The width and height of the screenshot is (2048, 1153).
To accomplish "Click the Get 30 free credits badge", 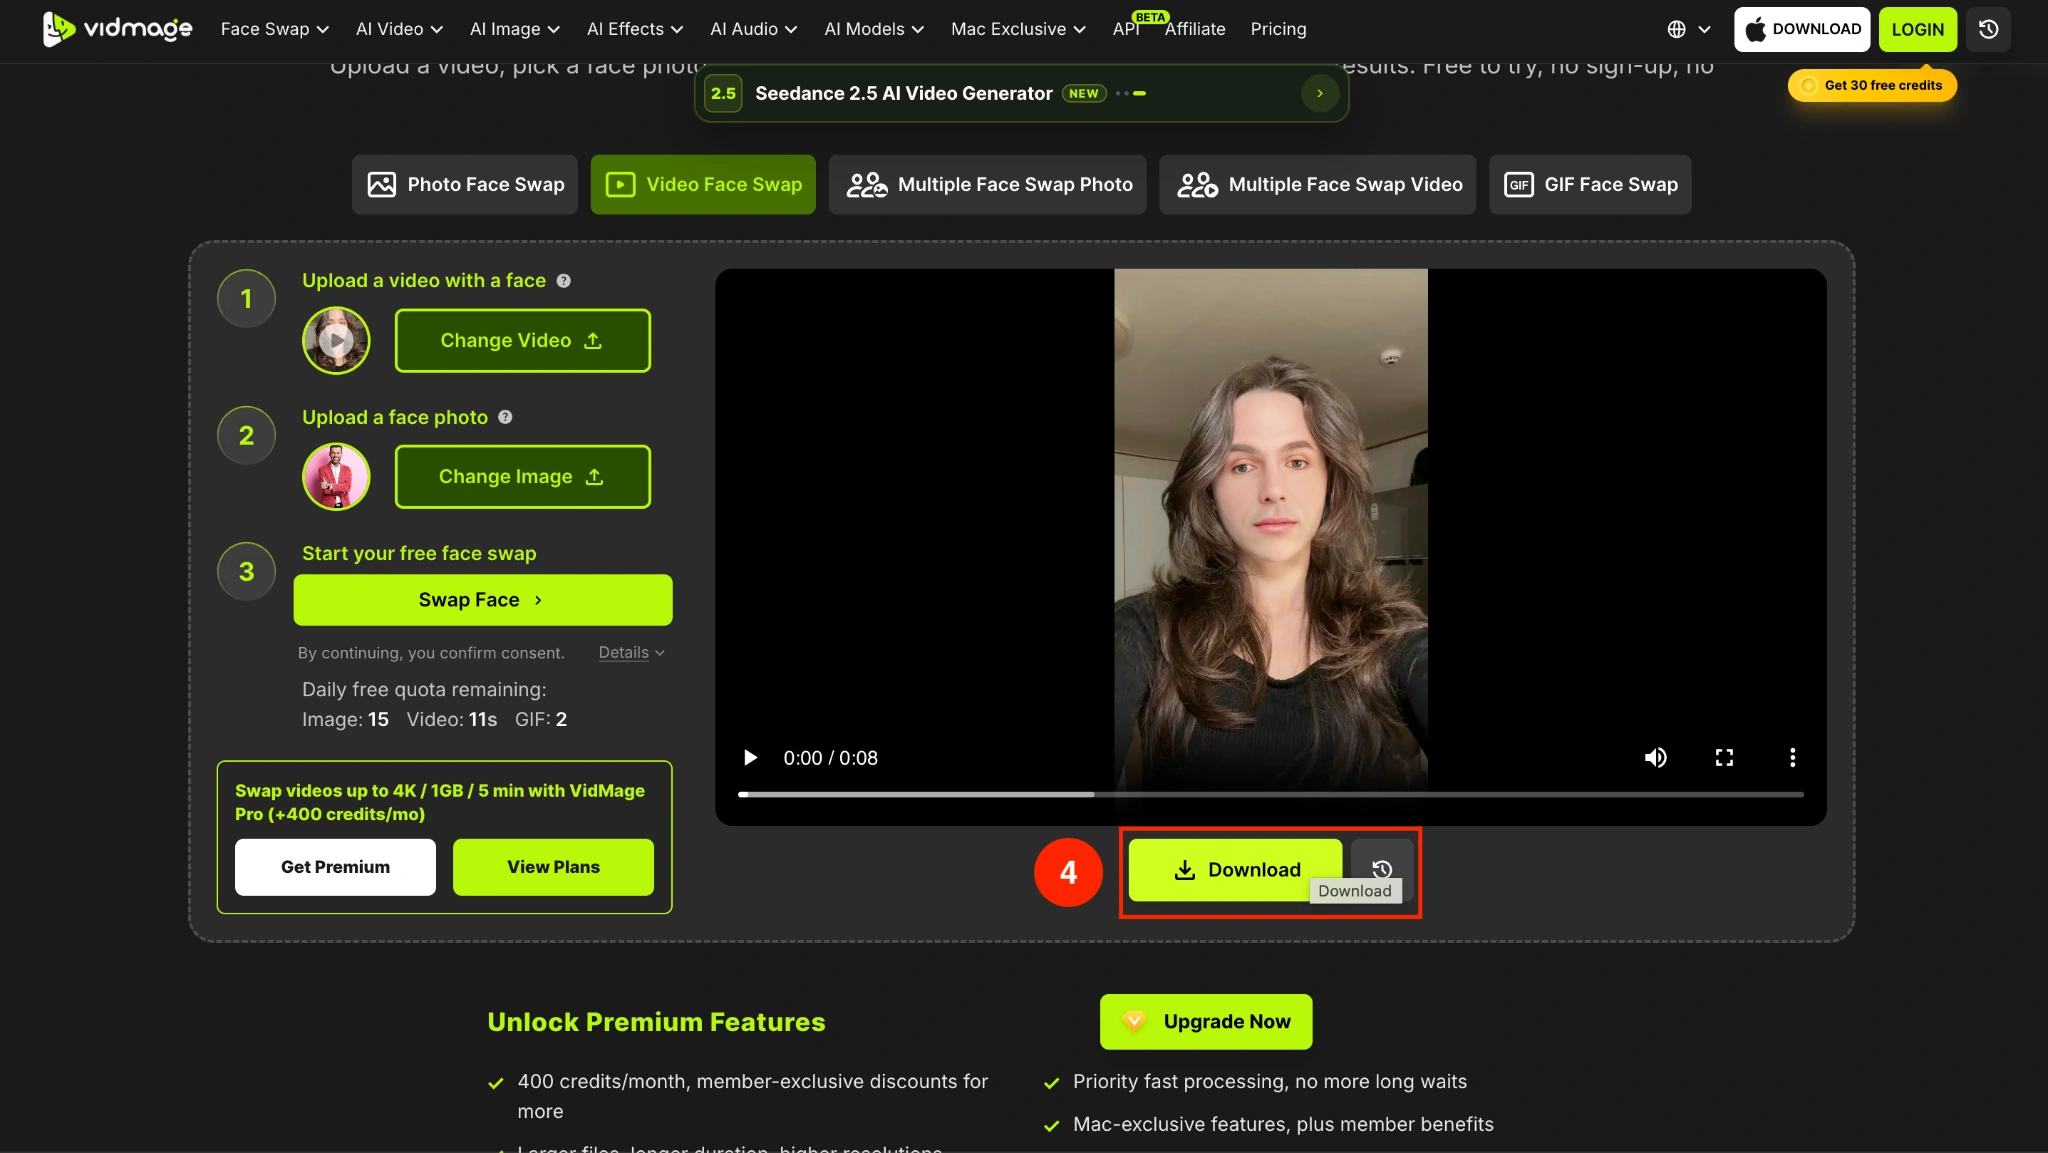I will coord(1872,85).
